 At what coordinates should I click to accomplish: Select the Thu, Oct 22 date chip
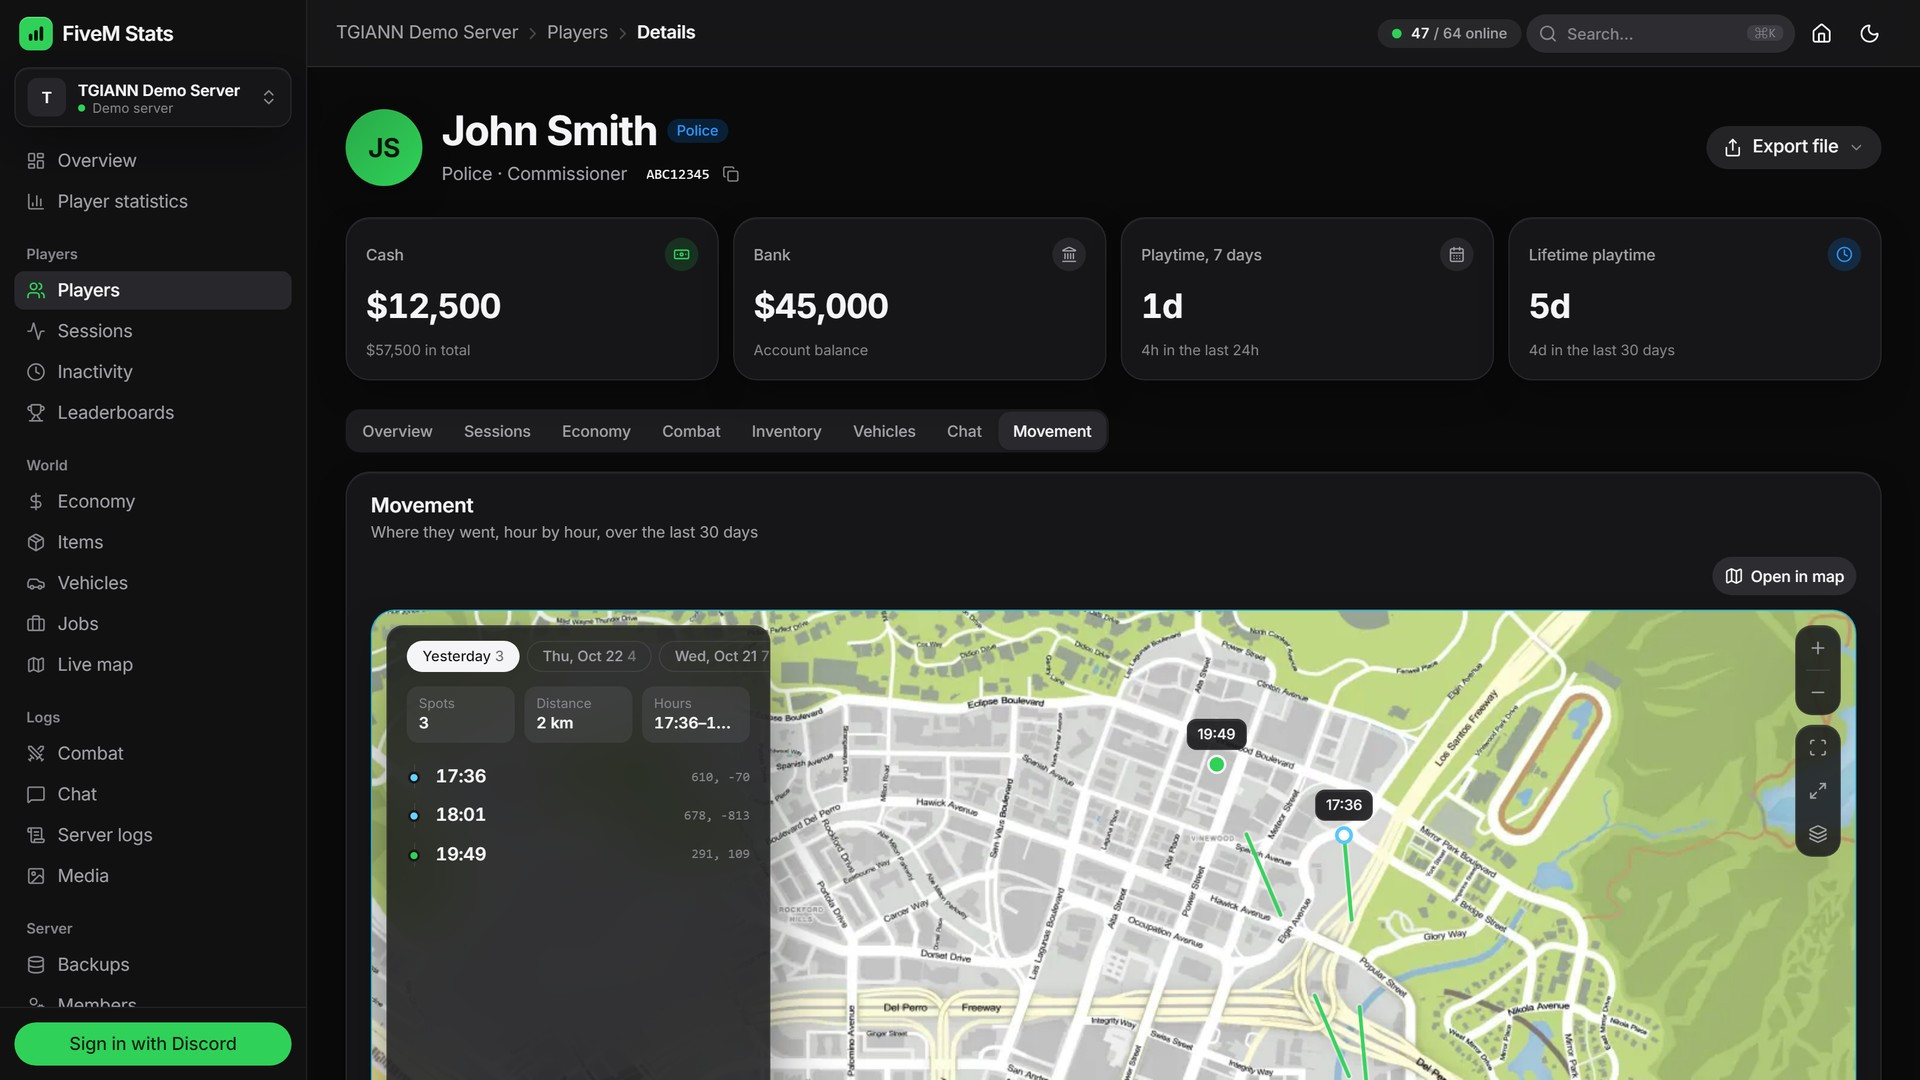[x=589, y=656]
